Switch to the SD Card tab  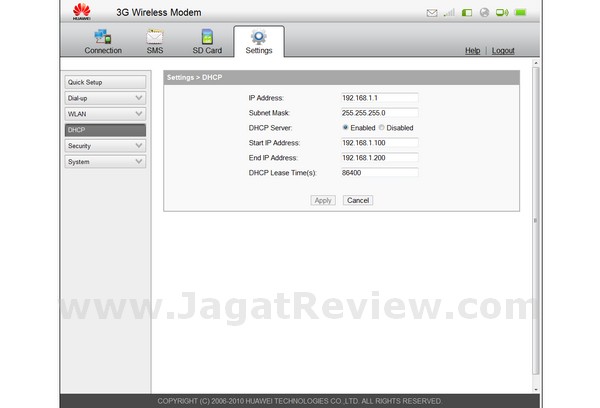(207, 42)
